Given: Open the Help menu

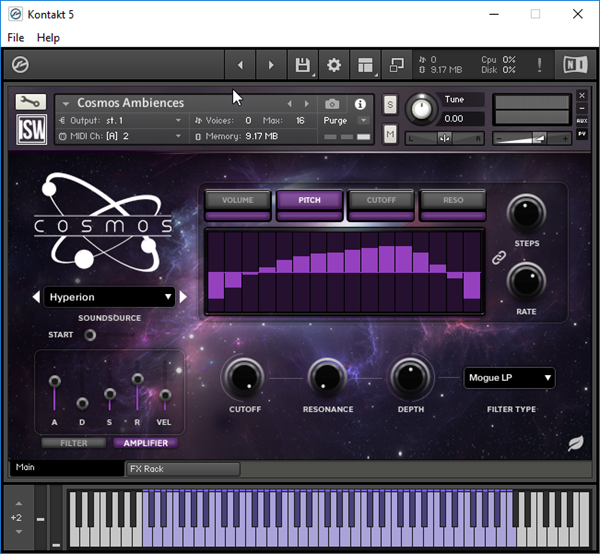Looking at the screenshot, I should [x=48, y=37].
